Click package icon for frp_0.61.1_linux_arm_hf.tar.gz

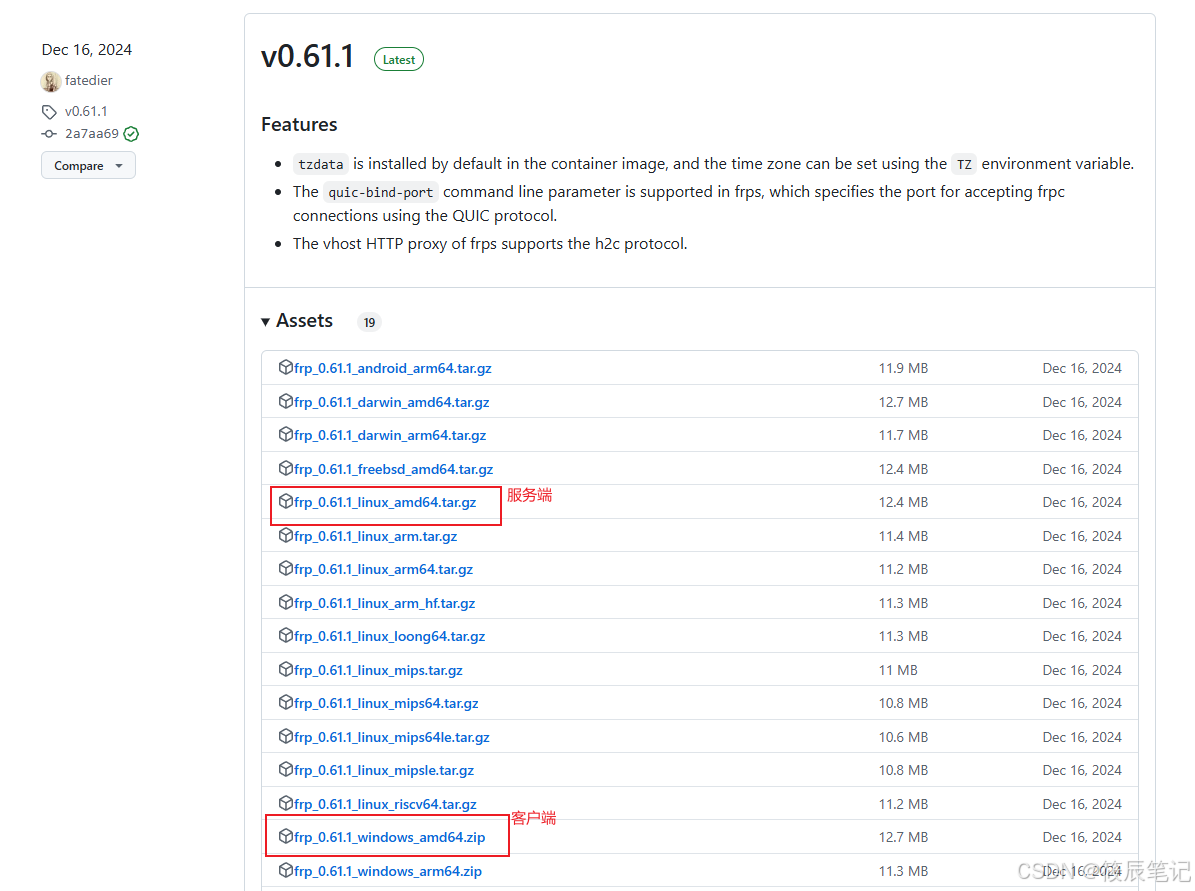click(x=286, y=602)
